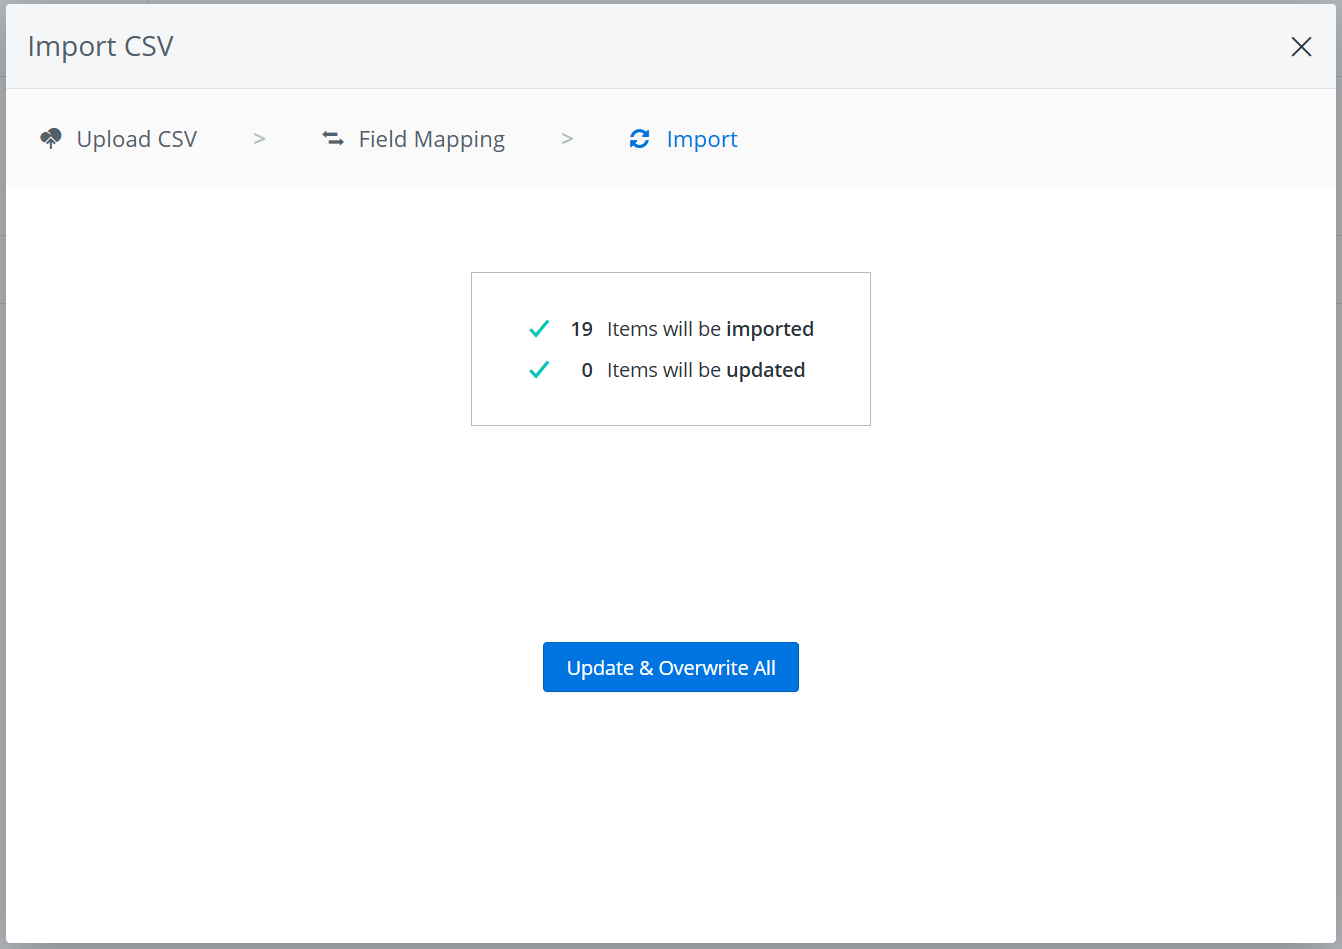The width and height of the screenshot is (1342, 949).
Task: Click the line reading Items will be updated
Action: [706, 369]
